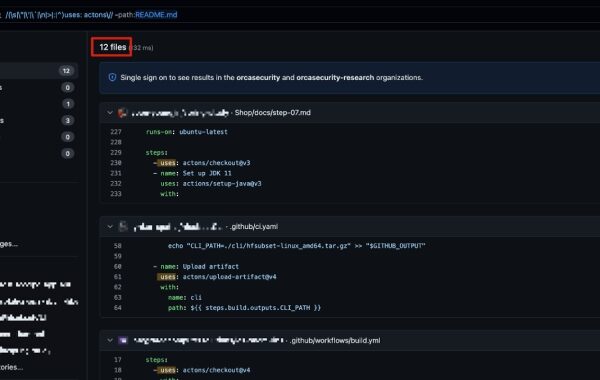Click 'runs-on: ubuntu-latest' line
Screen dimensions: 600x380
(x=186, y=132)
